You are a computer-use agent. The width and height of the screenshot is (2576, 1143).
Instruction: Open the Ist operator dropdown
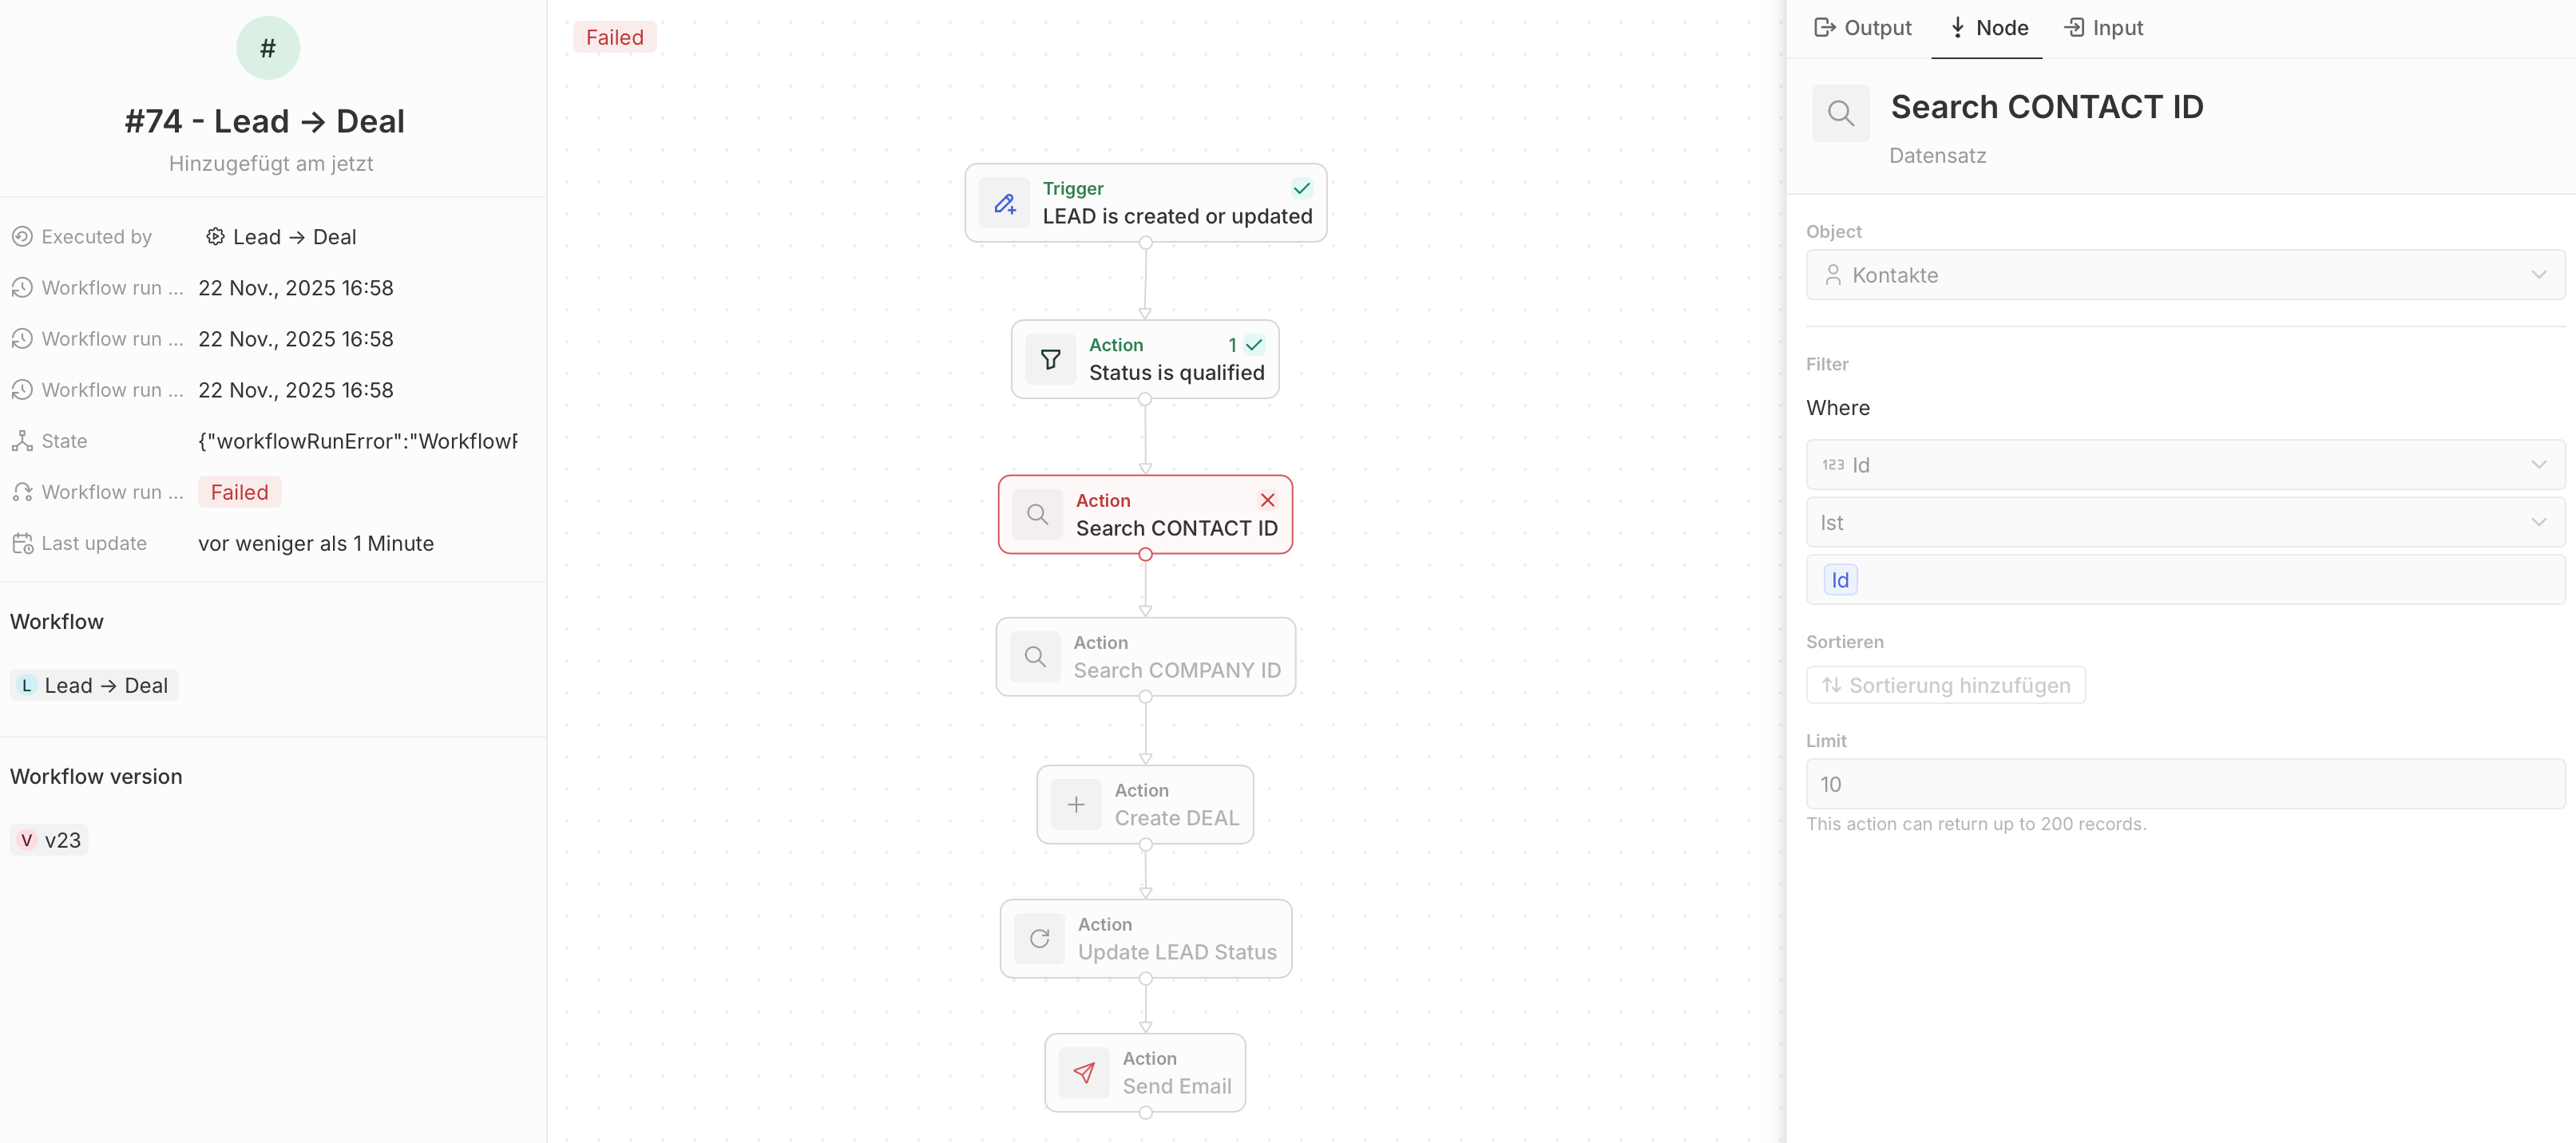(2184, 523)
